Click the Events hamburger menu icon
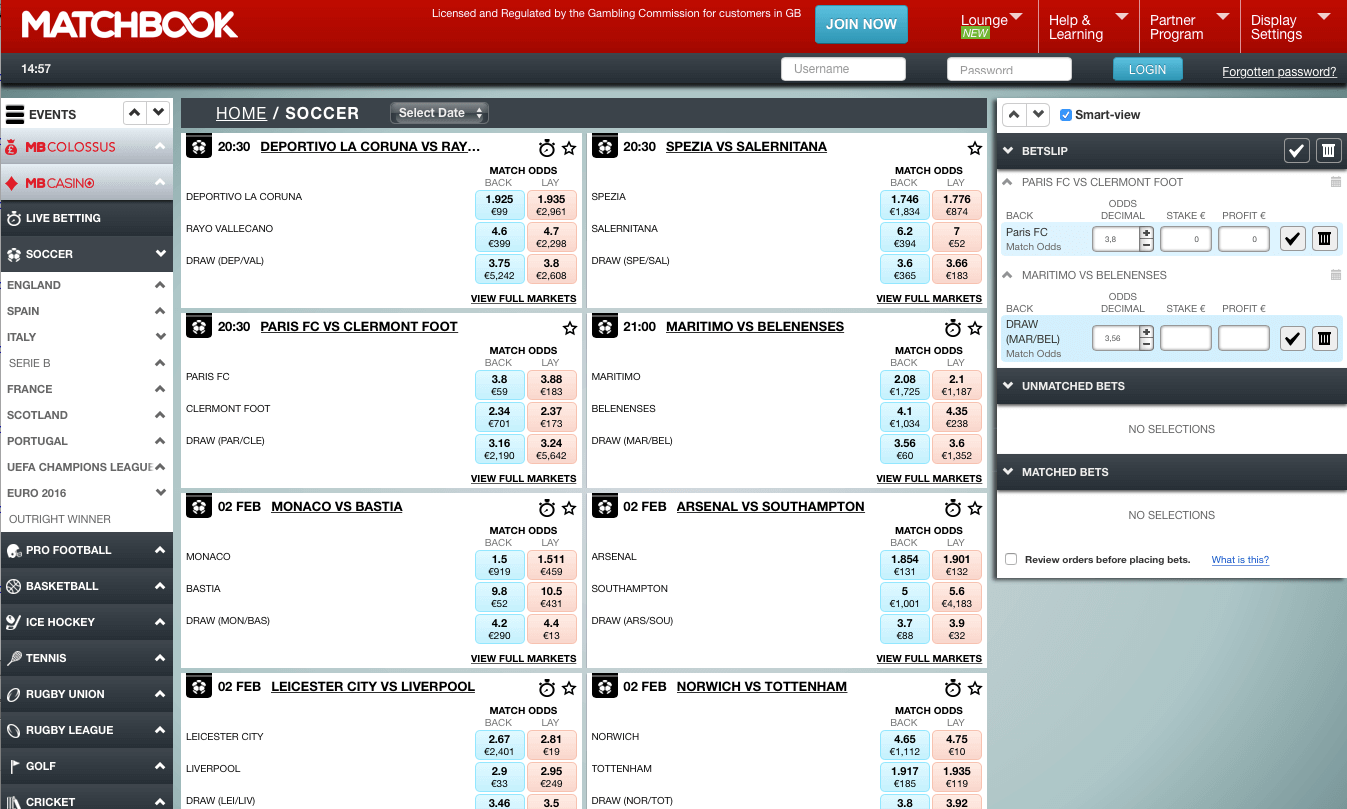1347x809 pixels. tap(14, 114)
